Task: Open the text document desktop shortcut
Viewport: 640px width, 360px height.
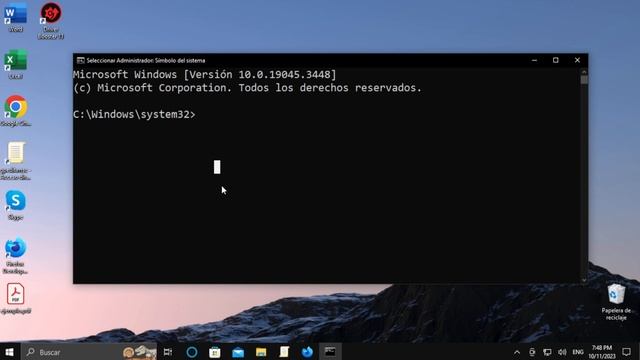Action: (x=16, y=161)
